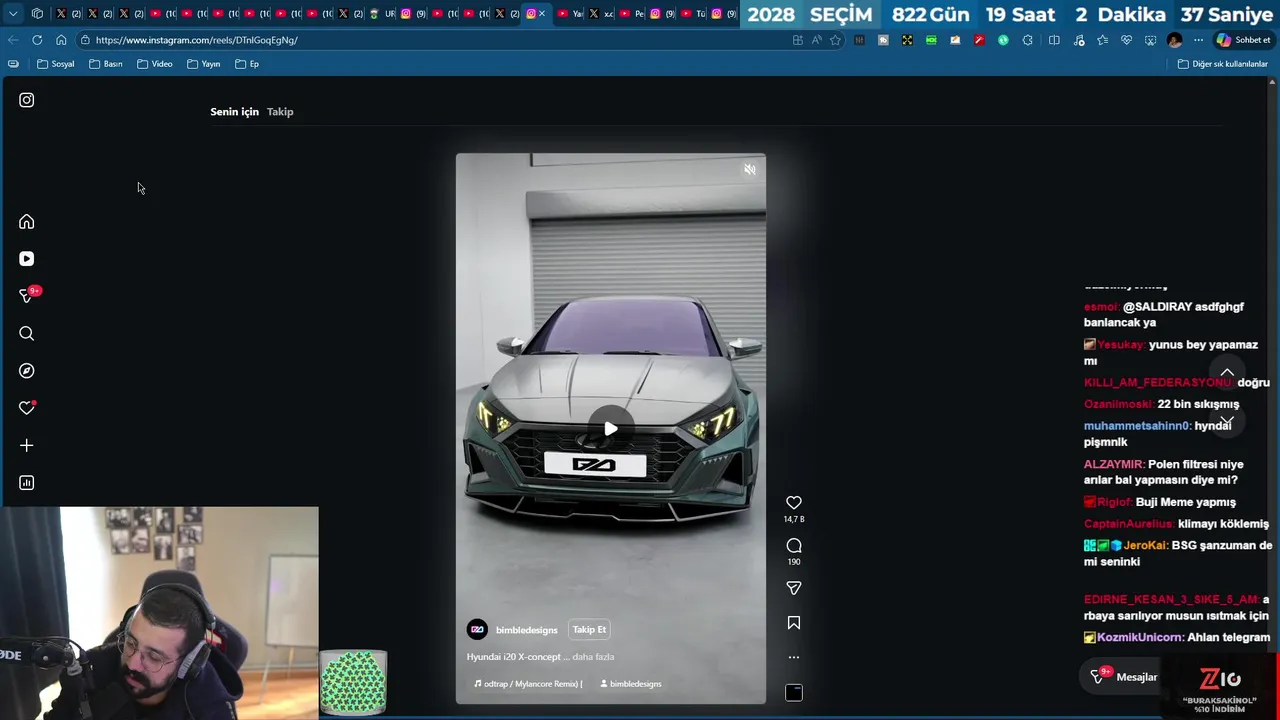1280x720 pixels.
Task: Go back in browser history
Action: pos(13,40)
